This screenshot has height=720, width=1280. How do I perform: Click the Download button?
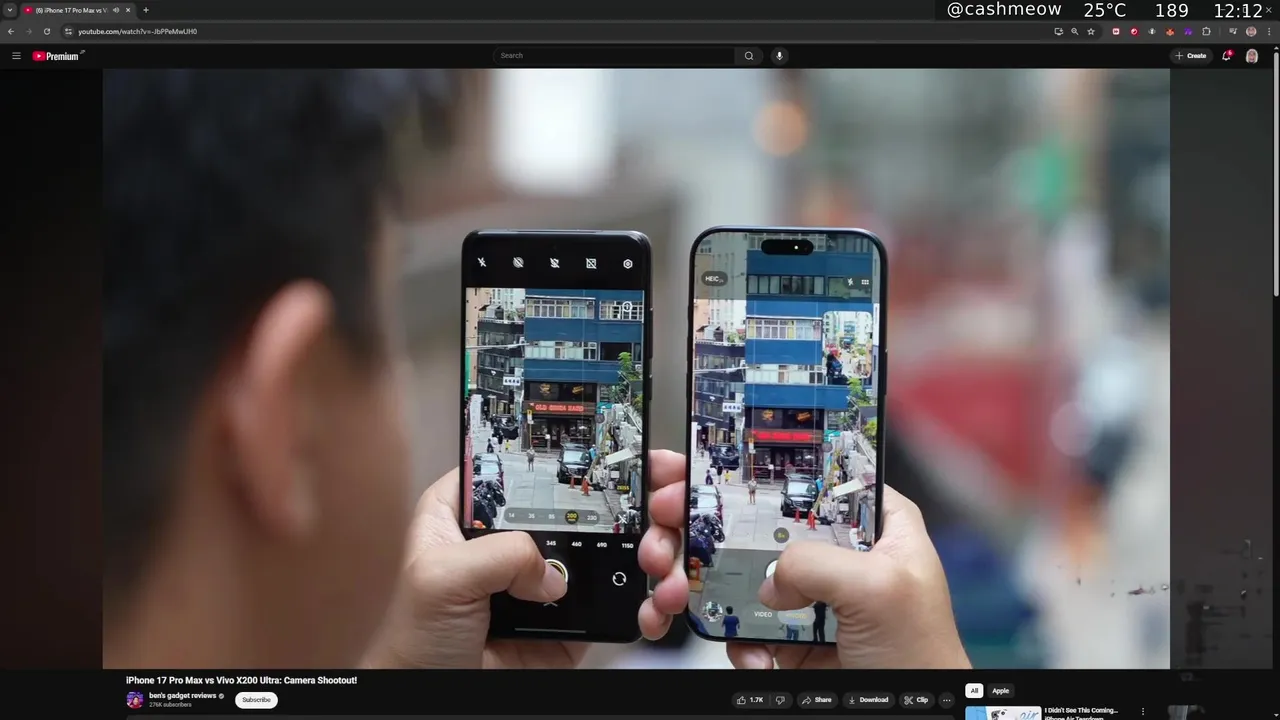[867, 700]
